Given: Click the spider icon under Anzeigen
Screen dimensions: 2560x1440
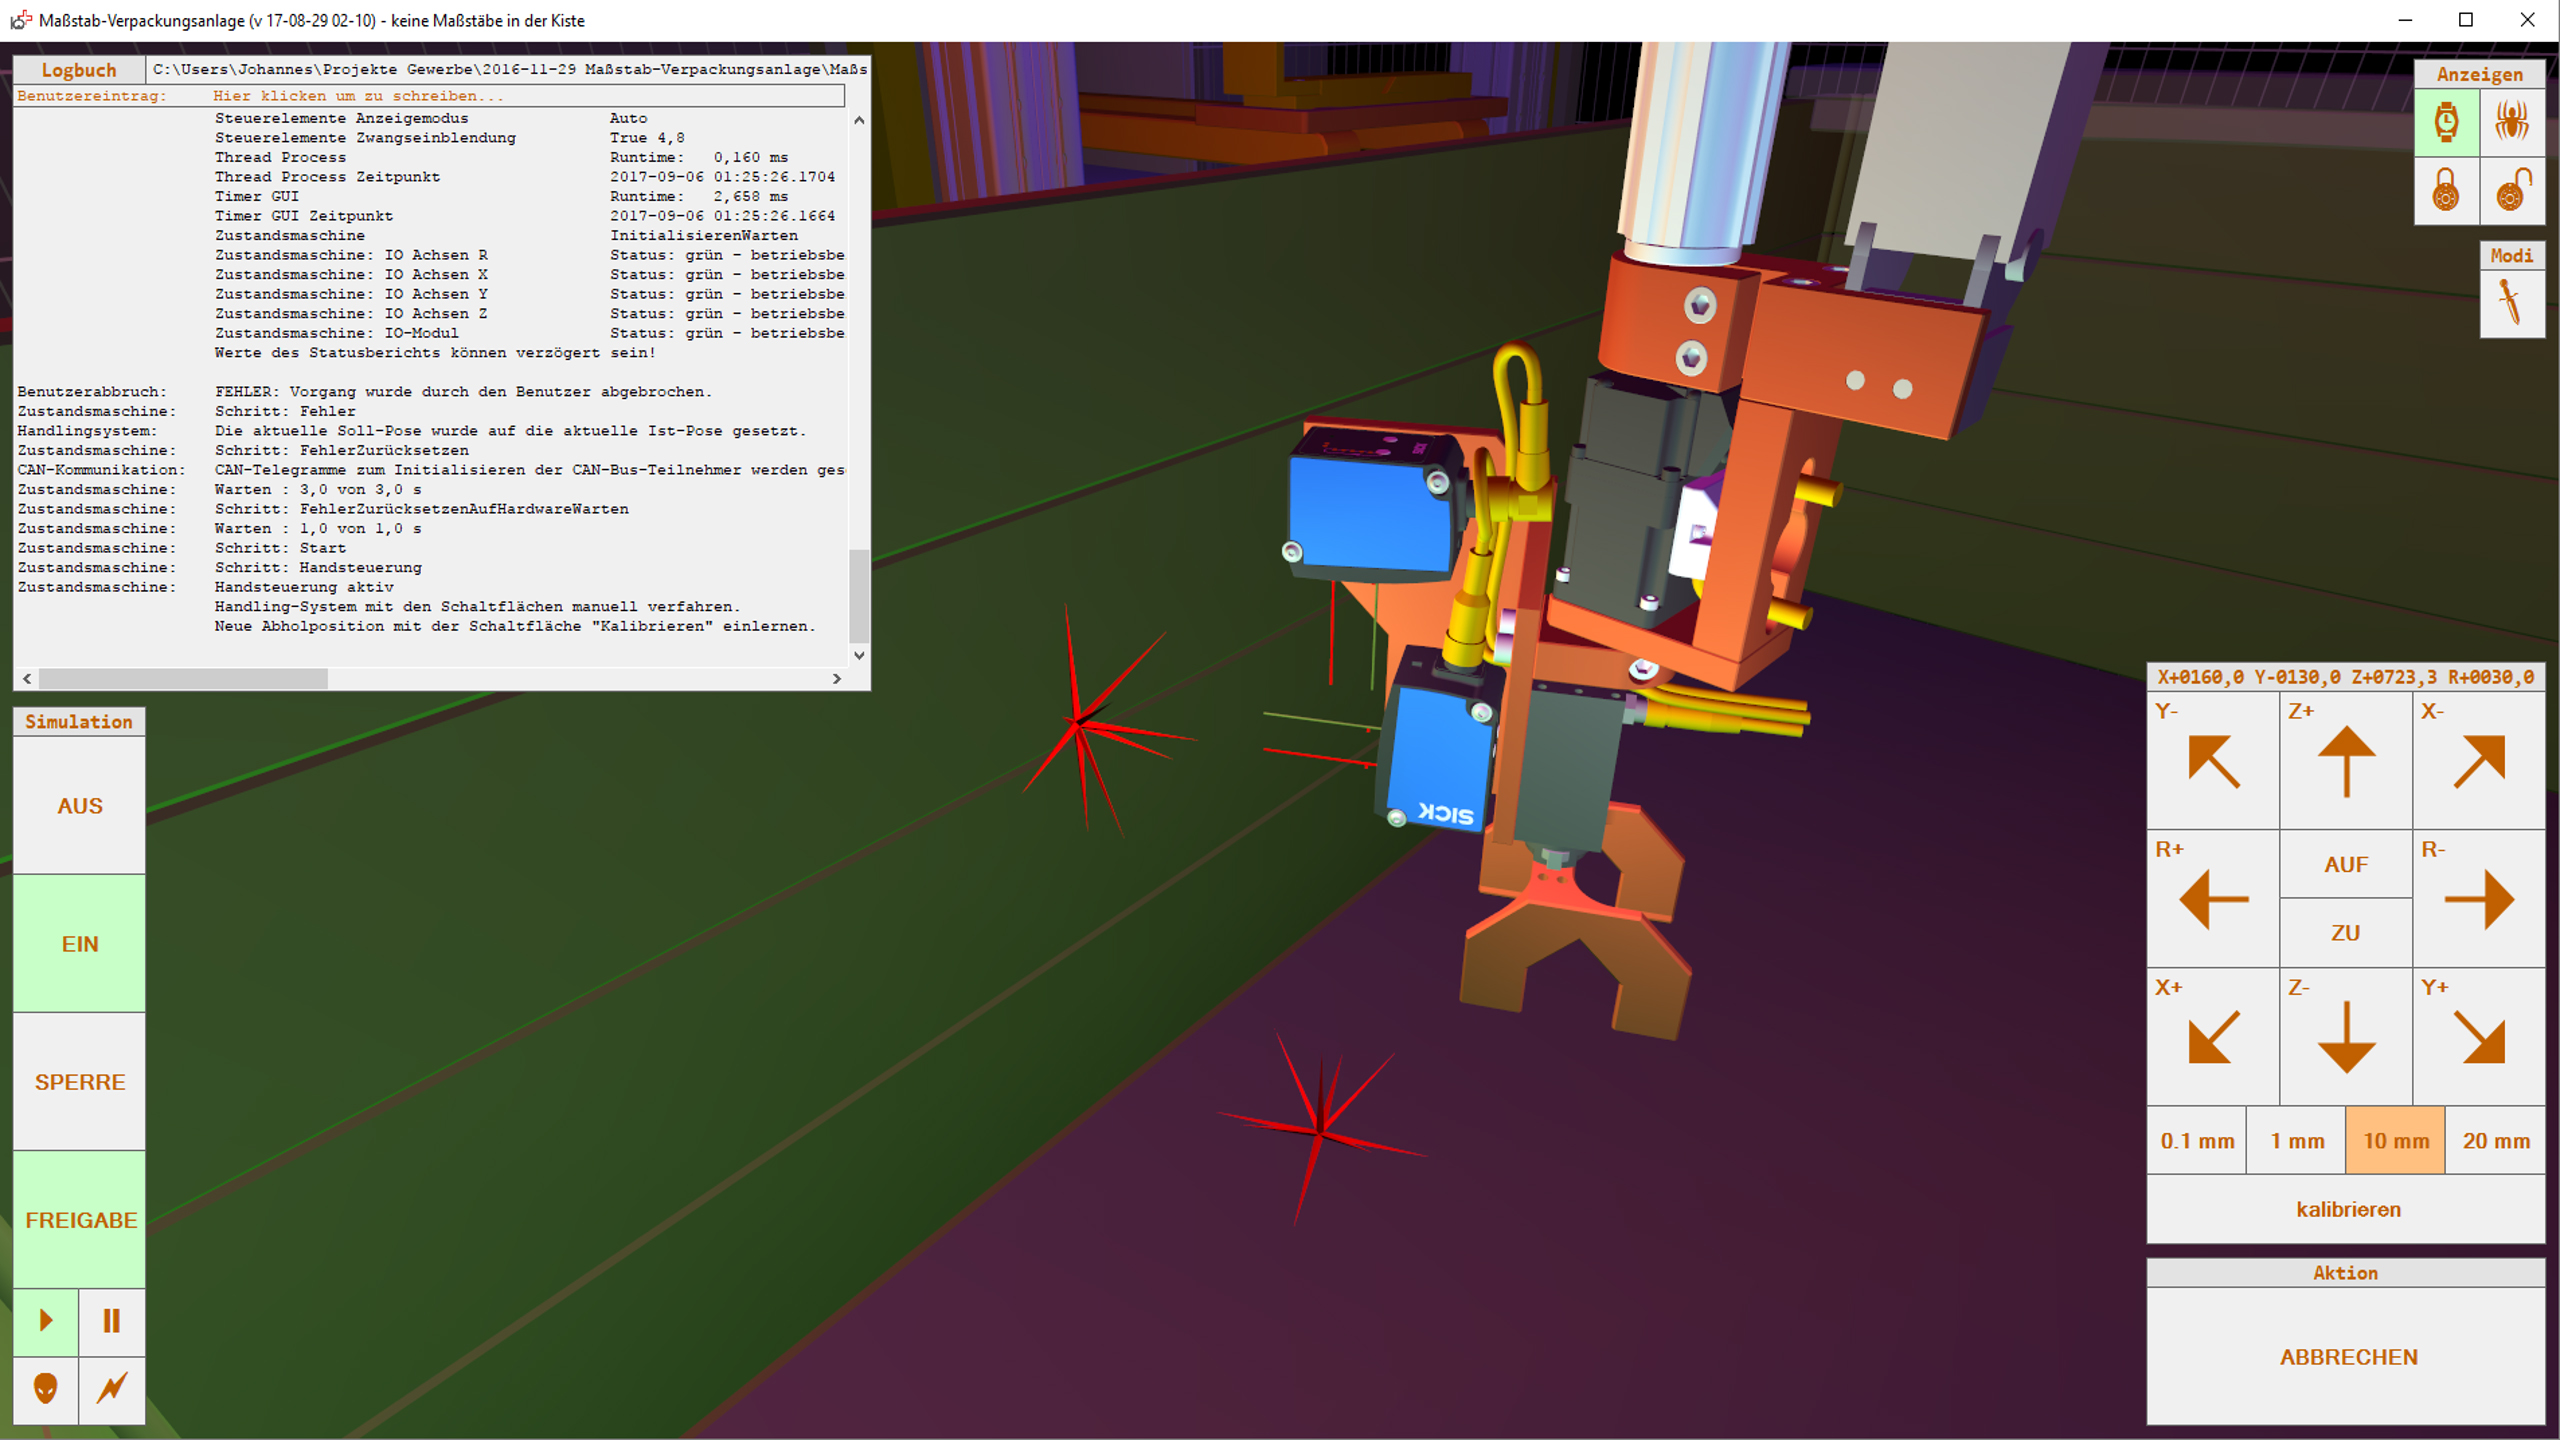Looking at the screenshot, I should click(x=2512, y=122).
